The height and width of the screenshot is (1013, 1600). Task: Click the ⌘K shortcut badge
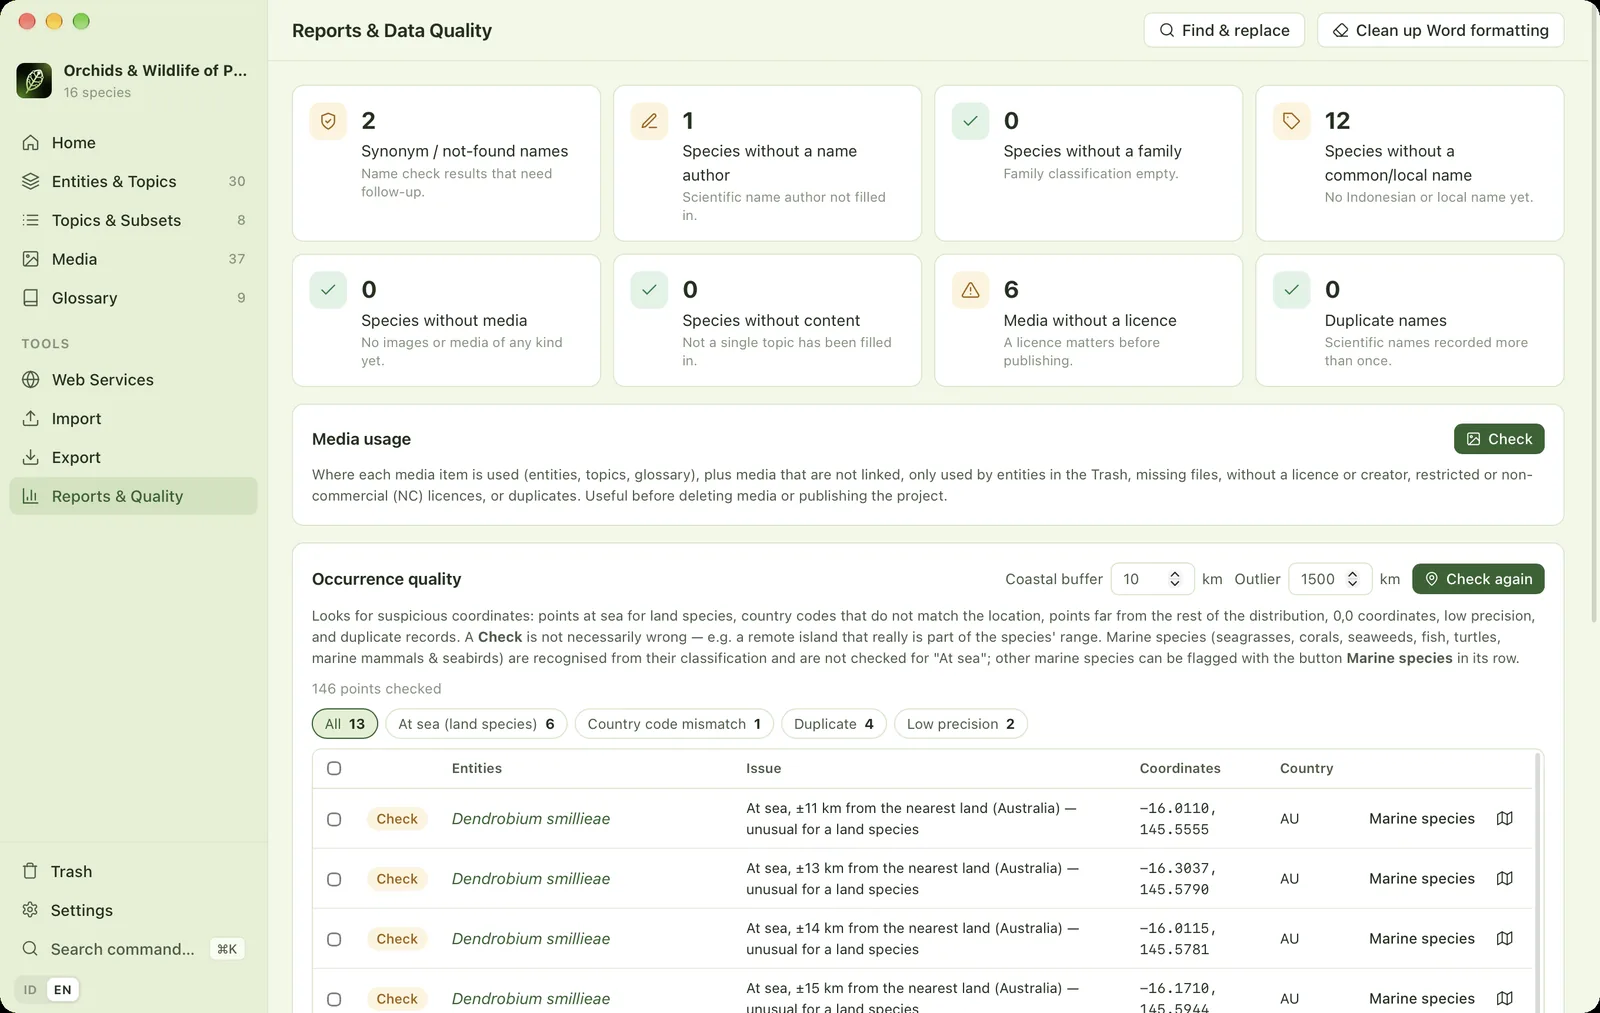click(227, 949)
